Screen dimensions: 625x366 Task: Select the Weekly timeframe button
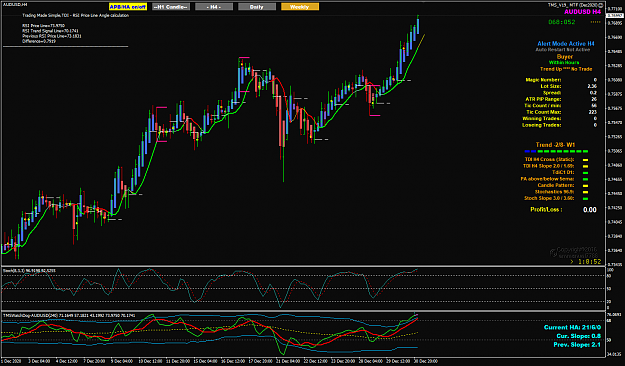(300, 7)
